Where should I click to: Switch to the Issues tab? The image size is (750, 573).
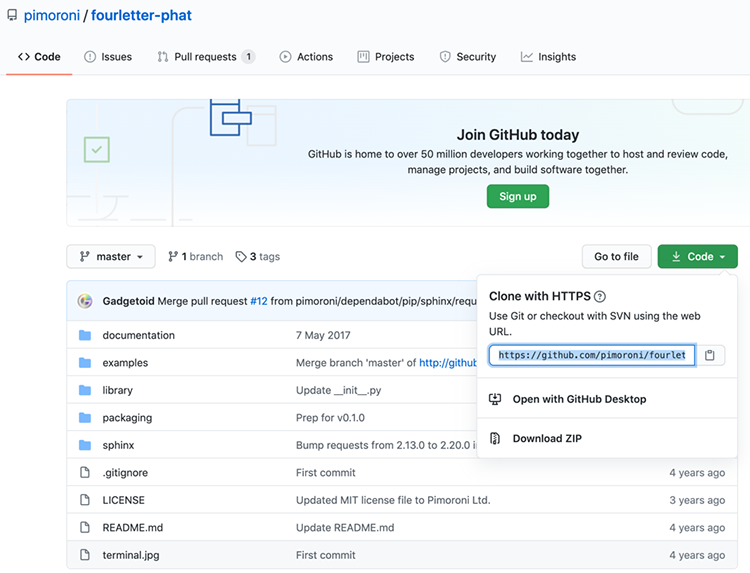(x=108, y=57)
